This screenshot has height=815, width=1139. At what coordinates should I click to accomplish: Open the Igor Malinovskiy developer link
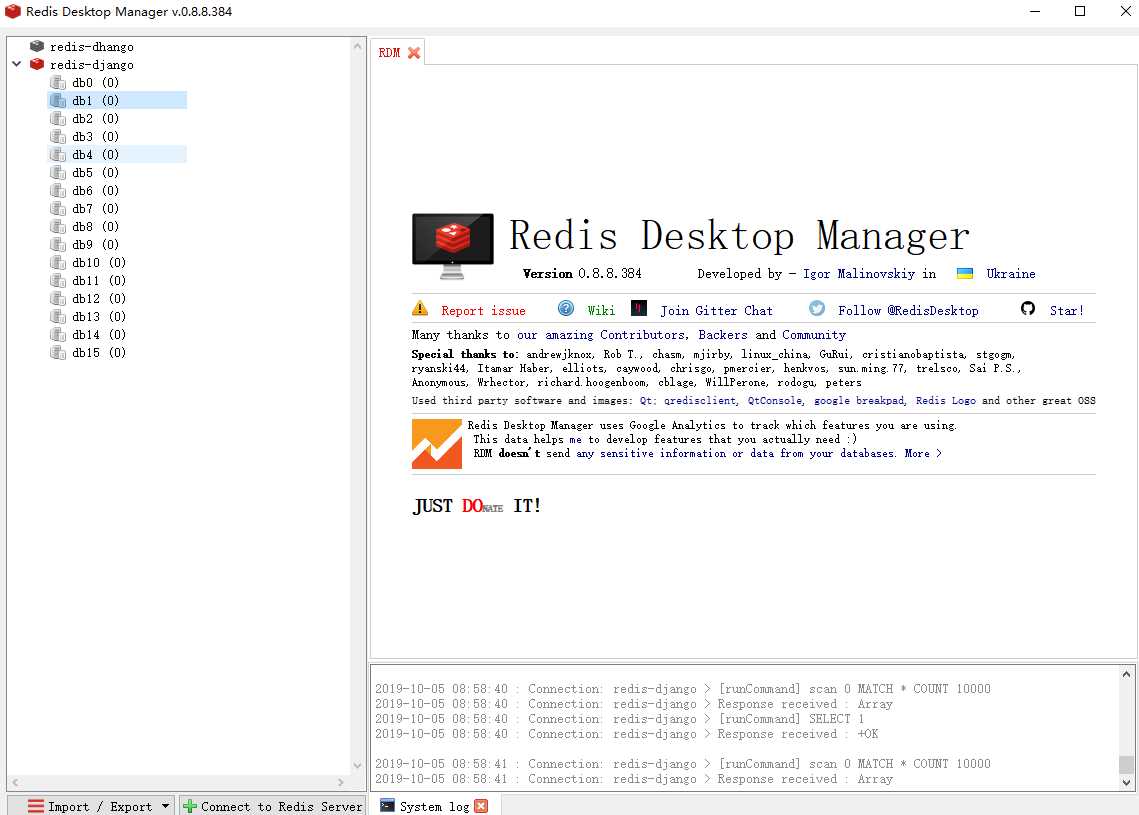(859, 274)
